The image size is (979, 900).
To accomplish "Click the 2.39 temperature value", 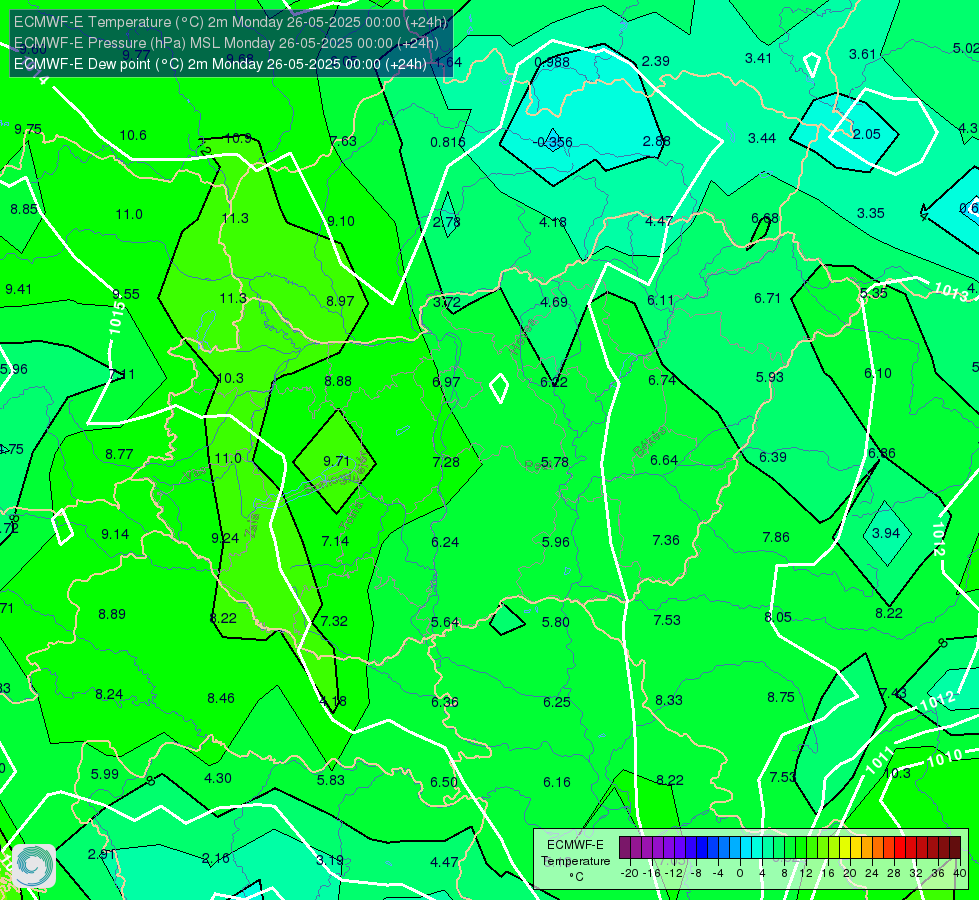I will pyautogui.click(x=656, y=61).
